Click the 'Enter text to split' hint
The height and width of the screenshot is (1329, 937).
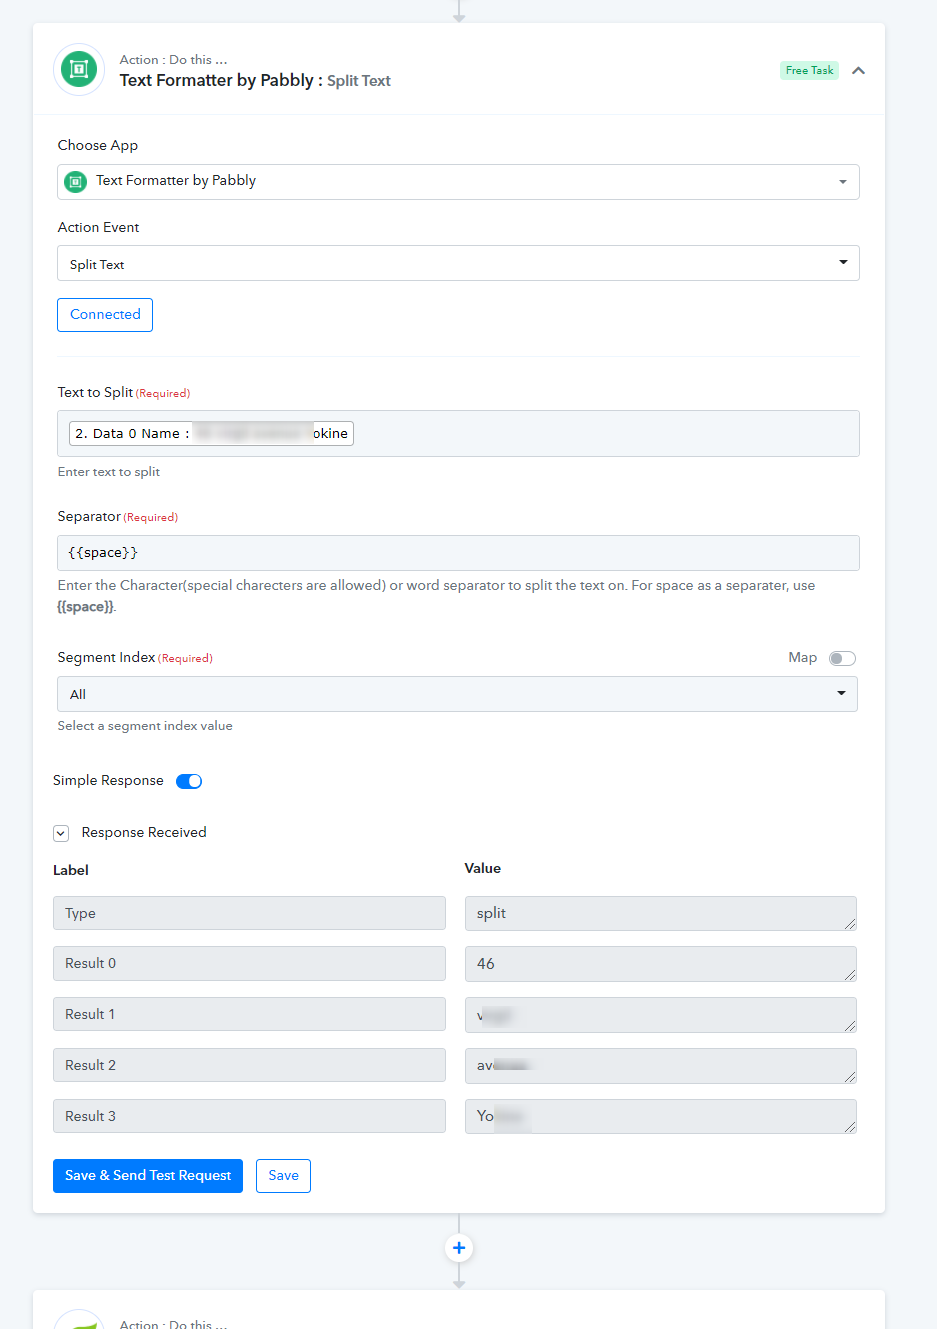[x=109, y=472]
